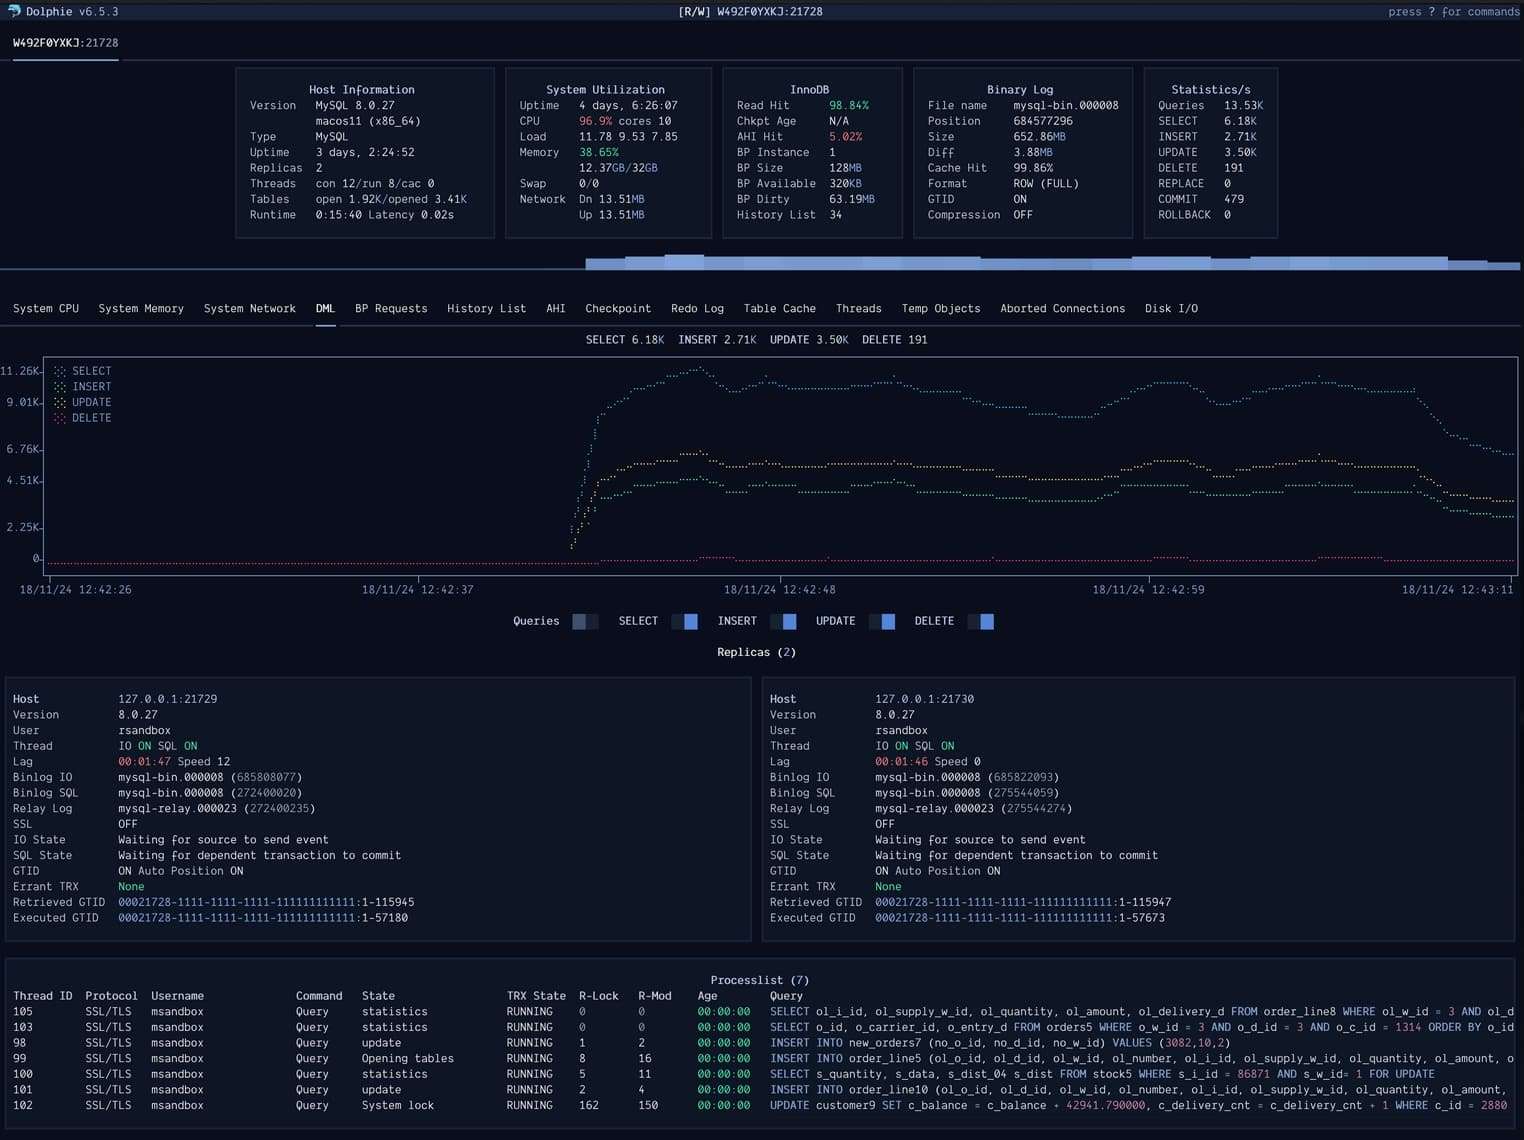The width and height of the screenshot is (1524, 1140).
Task: Toggle the INSERT metric switch
Action: coord(785,621)
